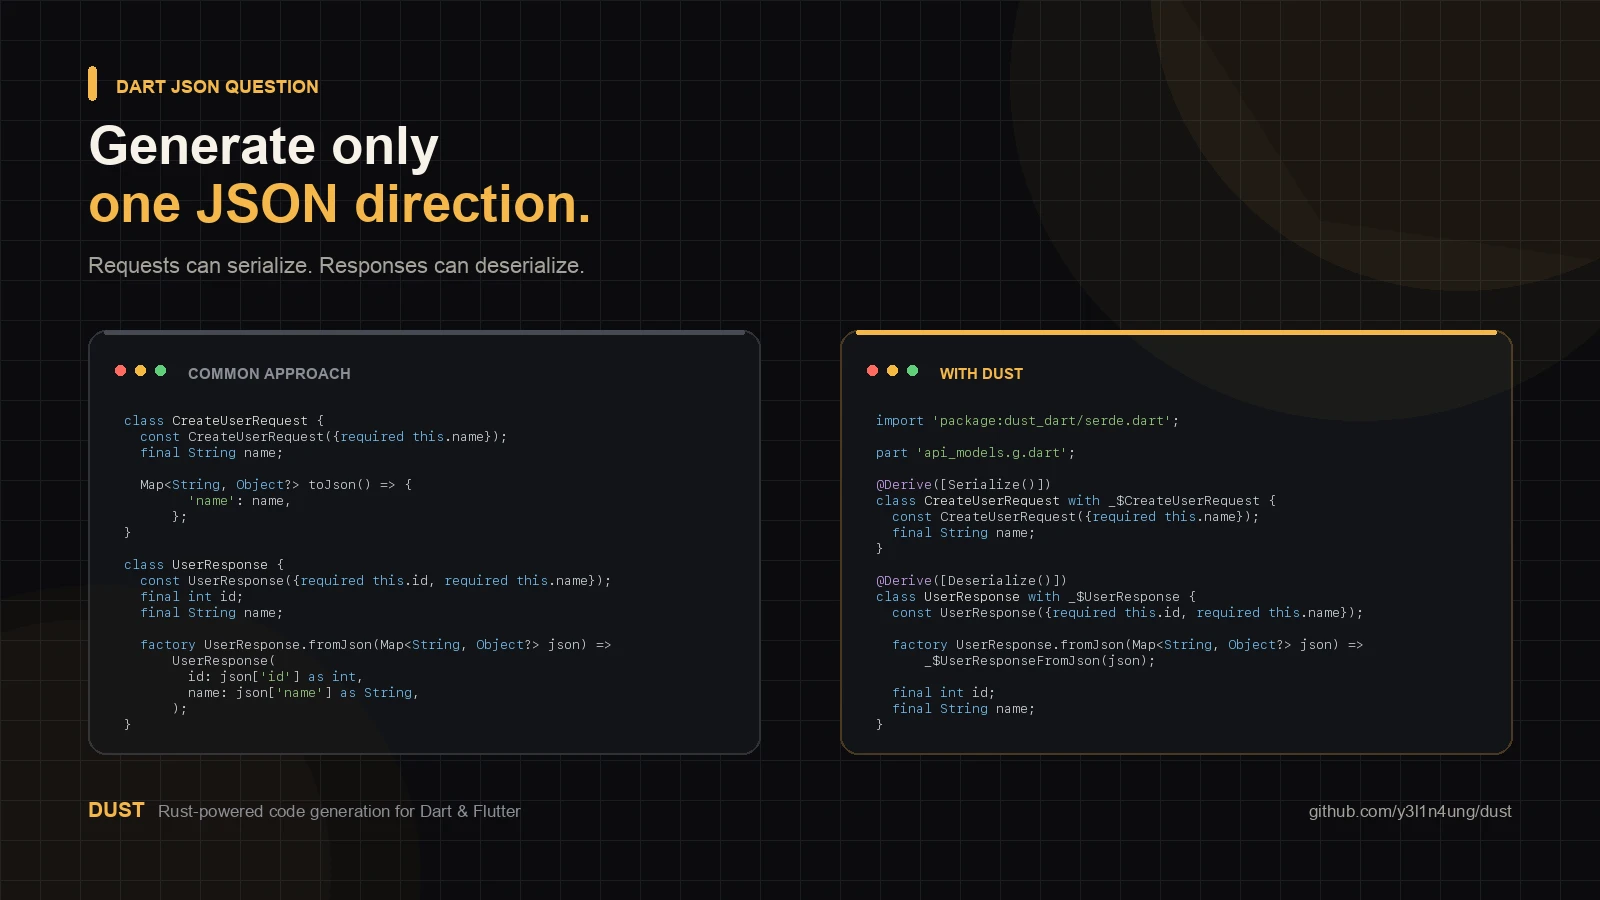The image size is (1600, 900).
Task: Click factory UserResponse.fromJson line in Common Approach
Action: point(376,645)
